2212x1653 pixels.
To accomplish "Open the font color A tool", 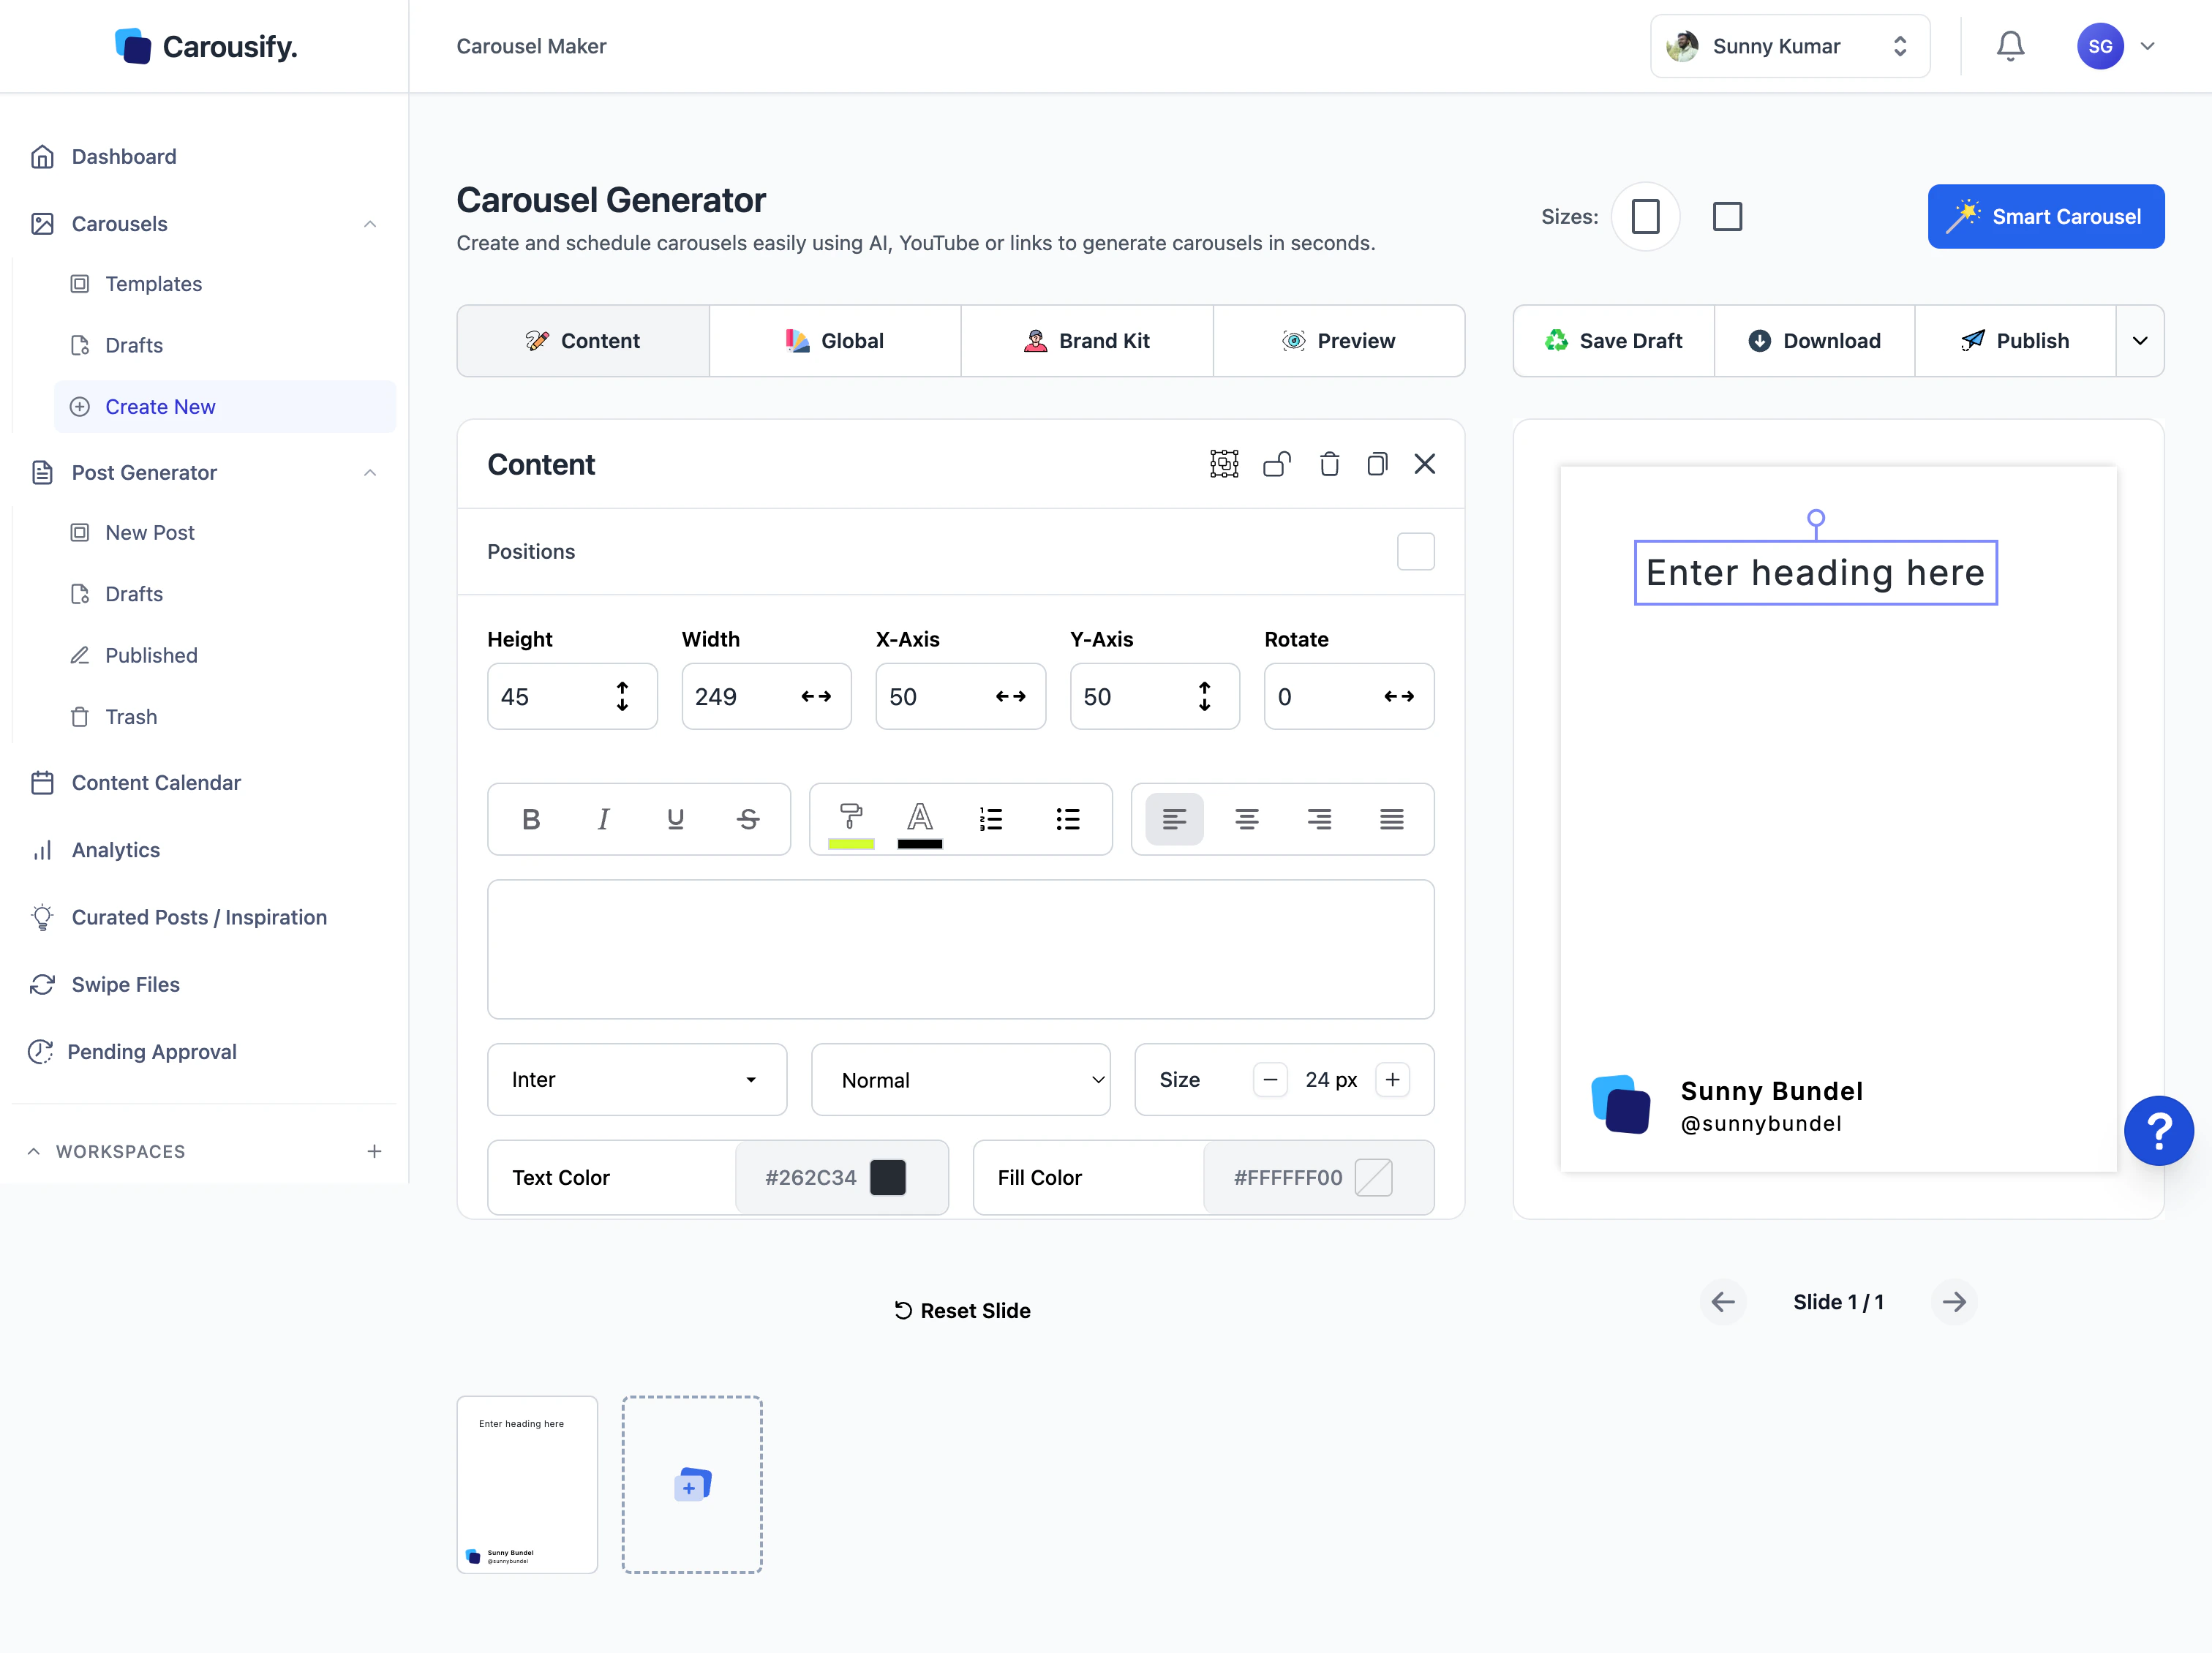I will pos(920,824).
